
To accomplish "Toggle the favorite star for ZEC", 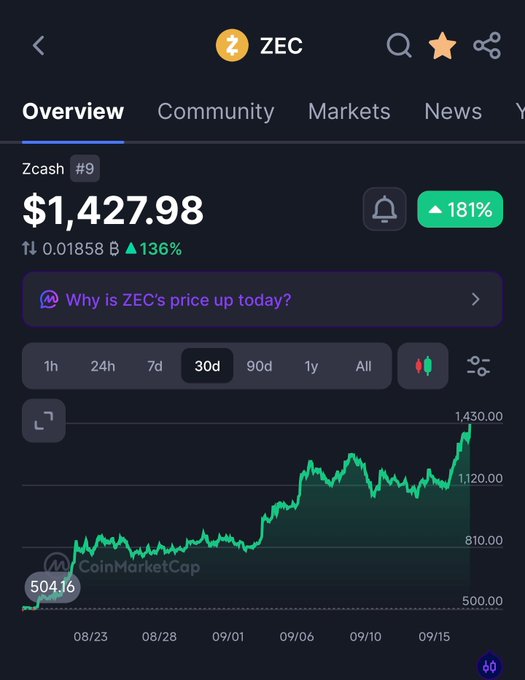I will tap(442, 46).
